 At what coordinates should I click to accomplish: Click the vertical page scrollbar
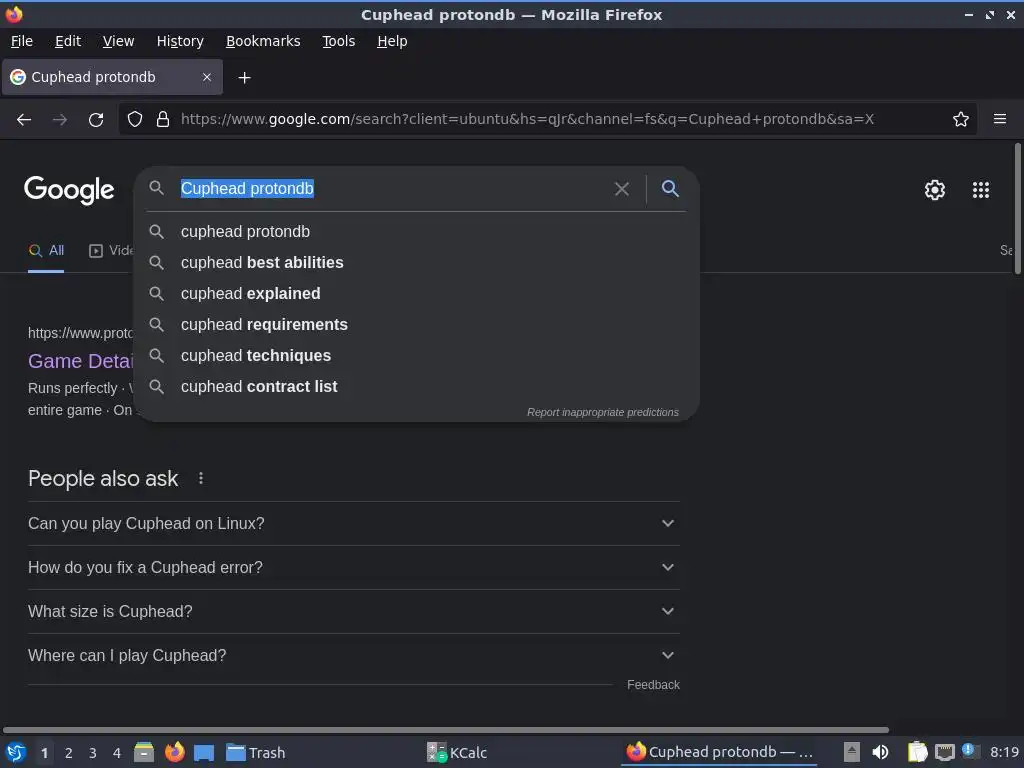pyautogui.click(x=1017, y=209)
